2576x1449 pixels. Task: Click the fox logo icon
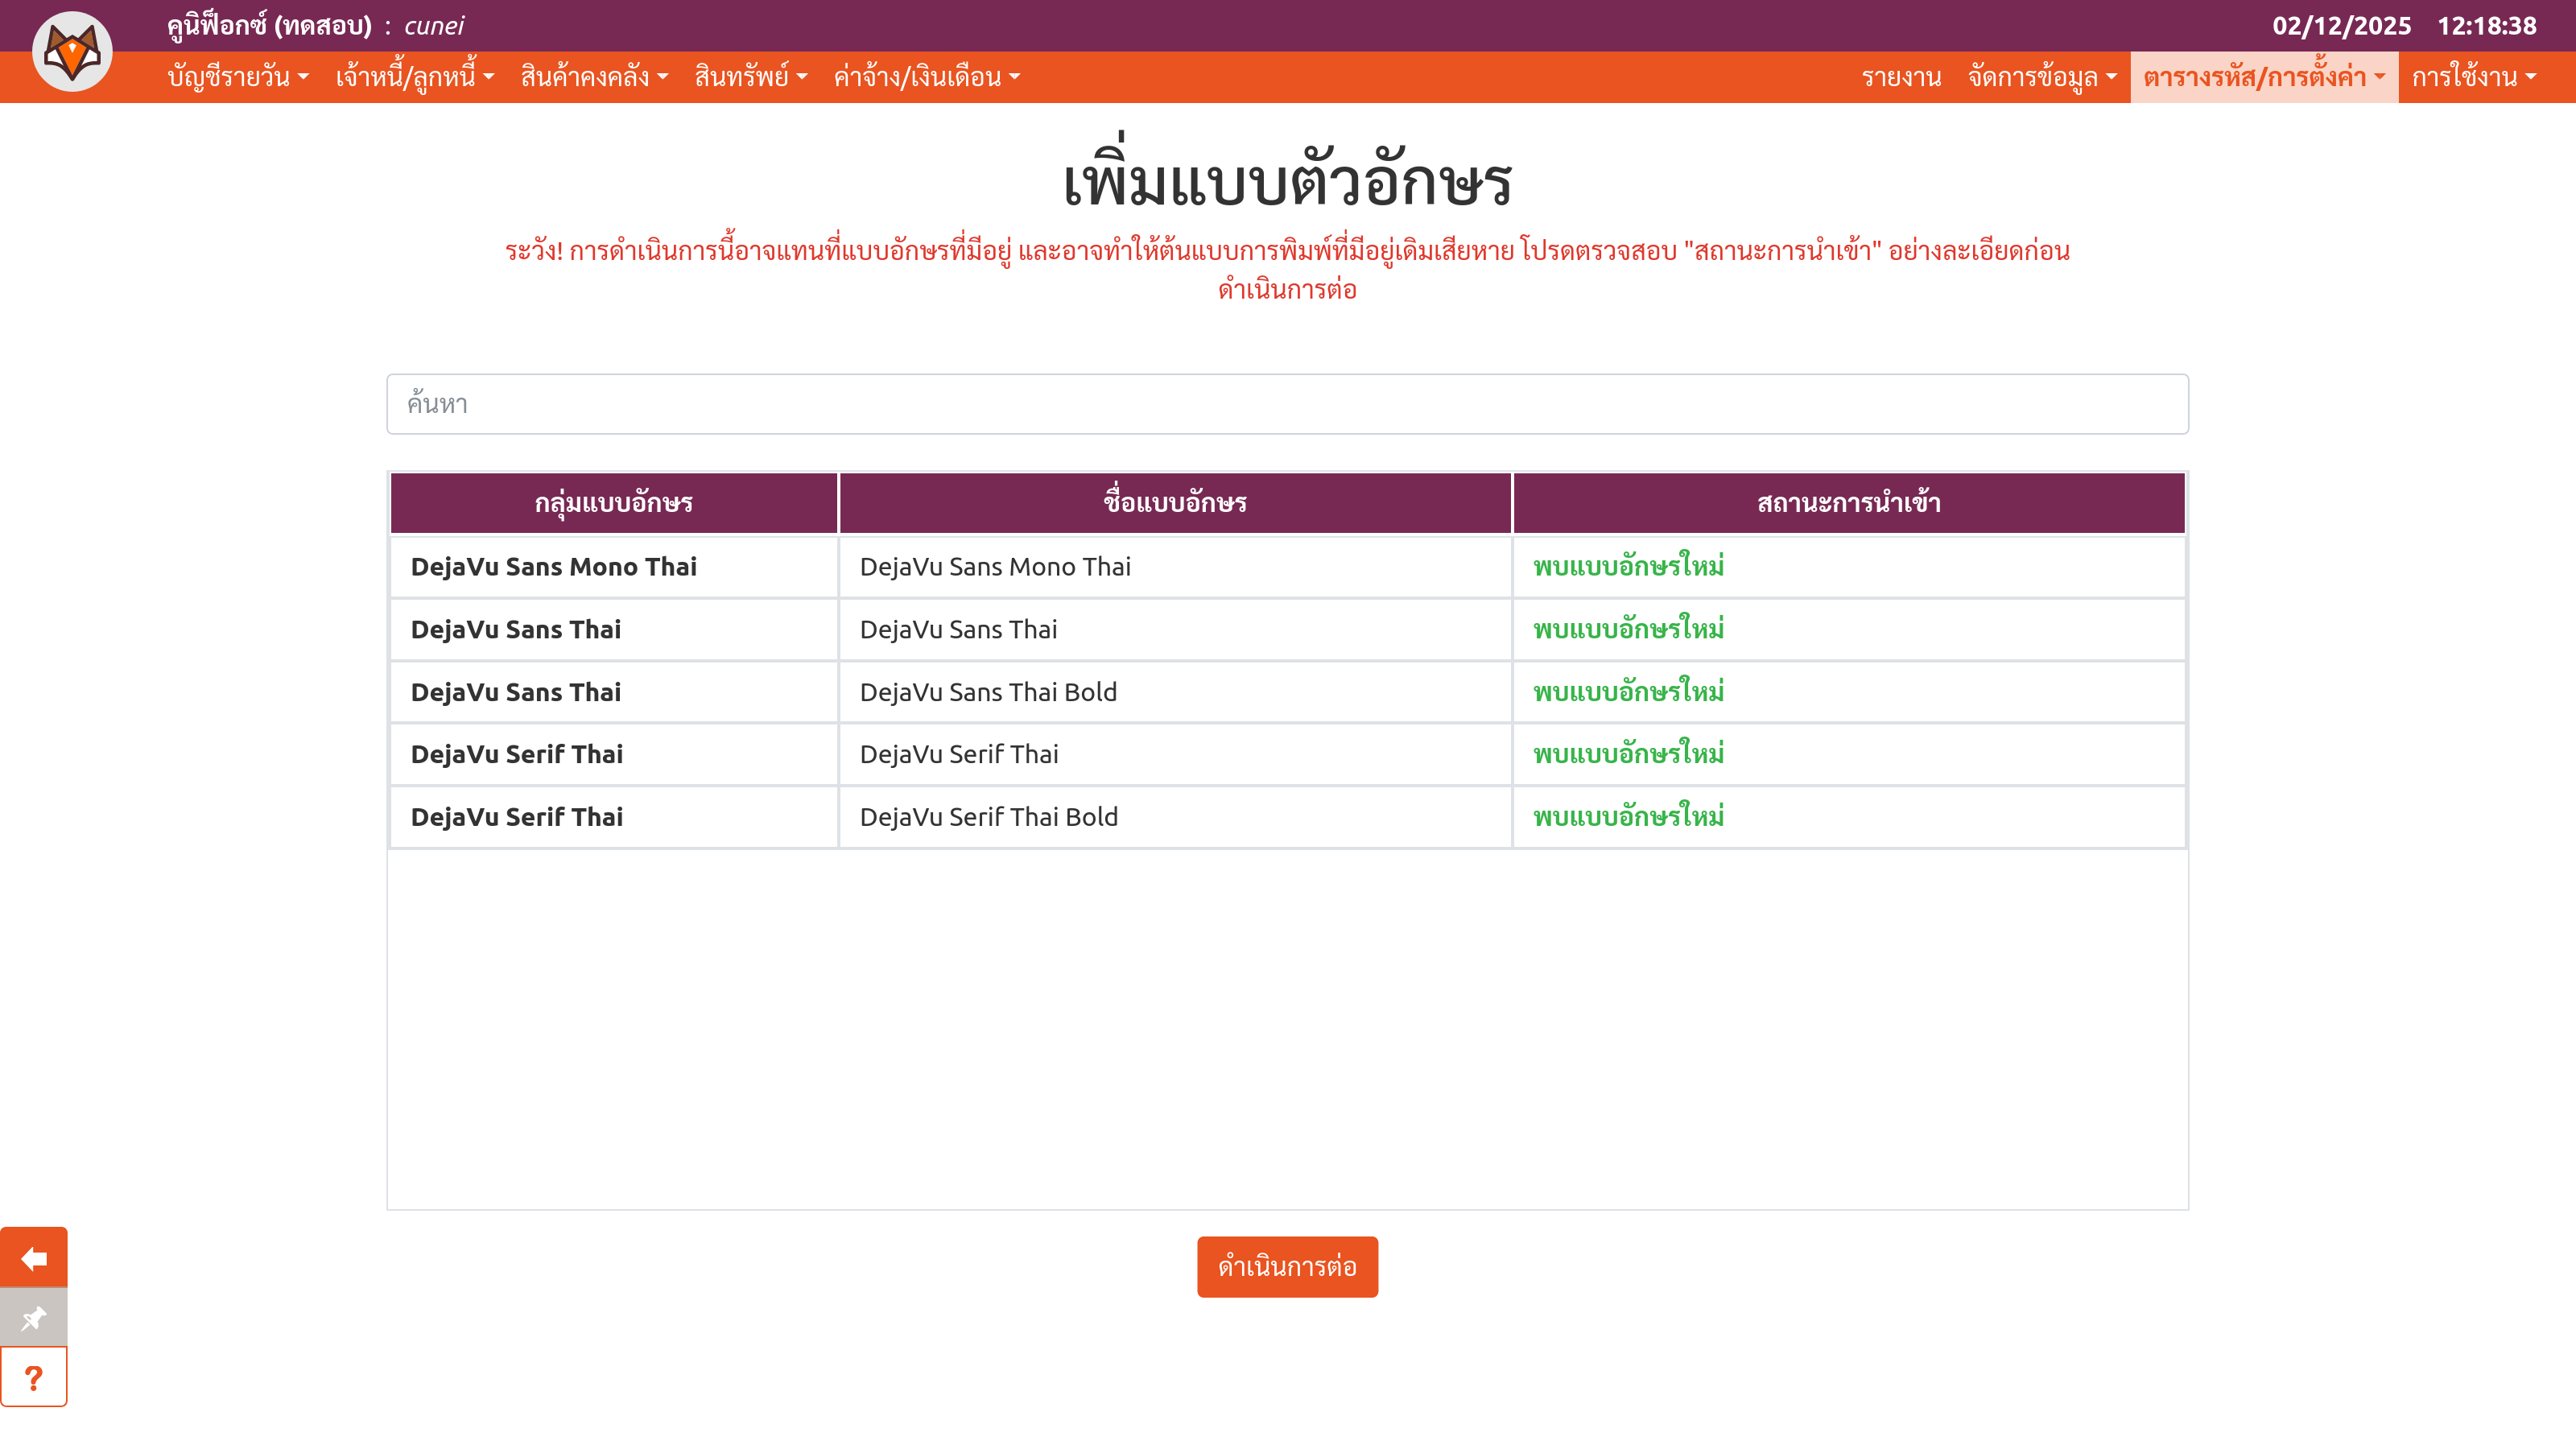pos(72,52)
